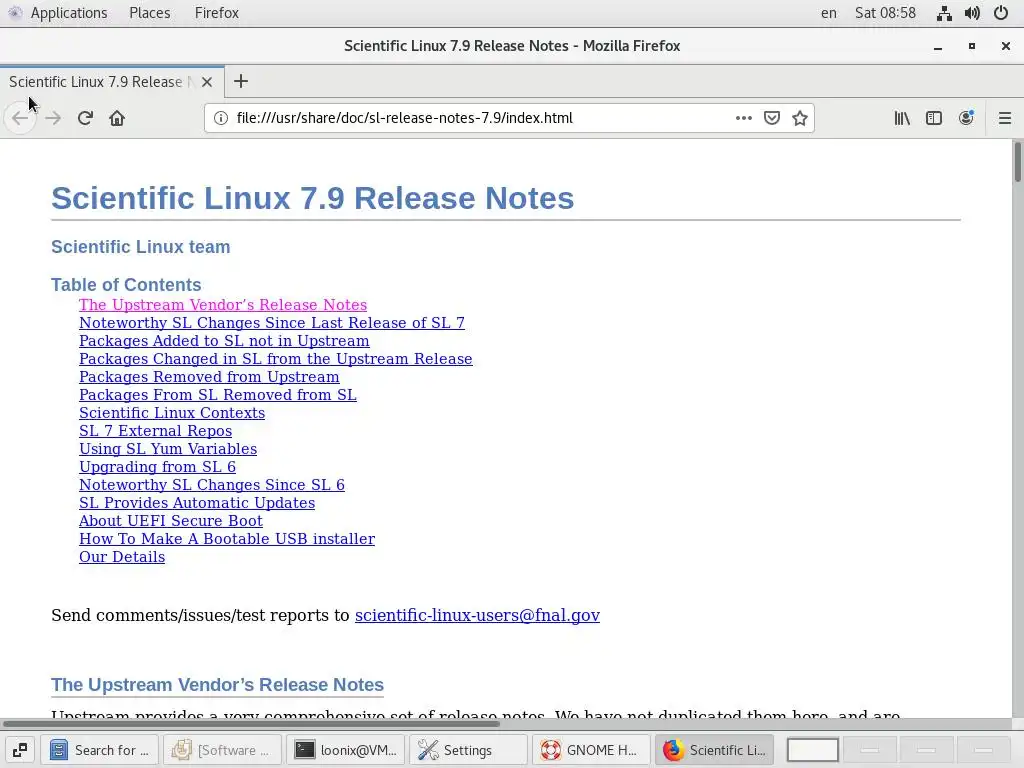The height and width of the screenshot is (768, 1024).
Task: Open the Library view history and bookmarks
Action: 902,118
